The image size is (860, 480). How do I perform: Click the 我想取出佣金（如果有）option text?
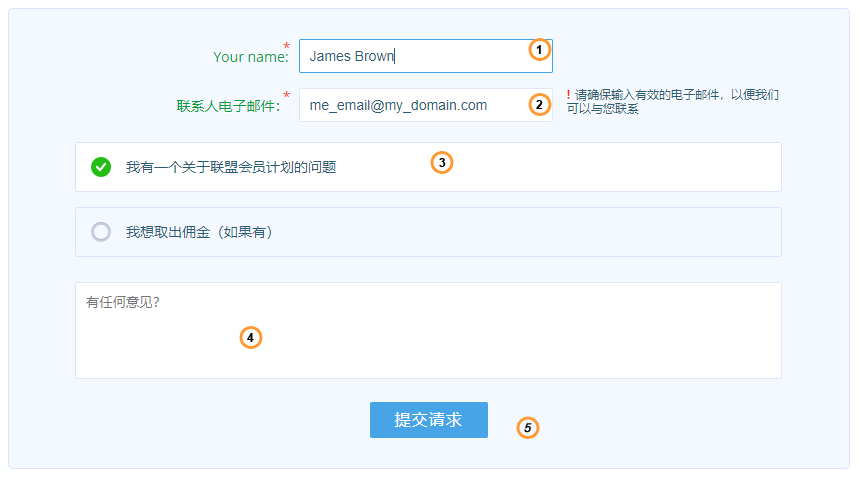(x=199, y=232)
